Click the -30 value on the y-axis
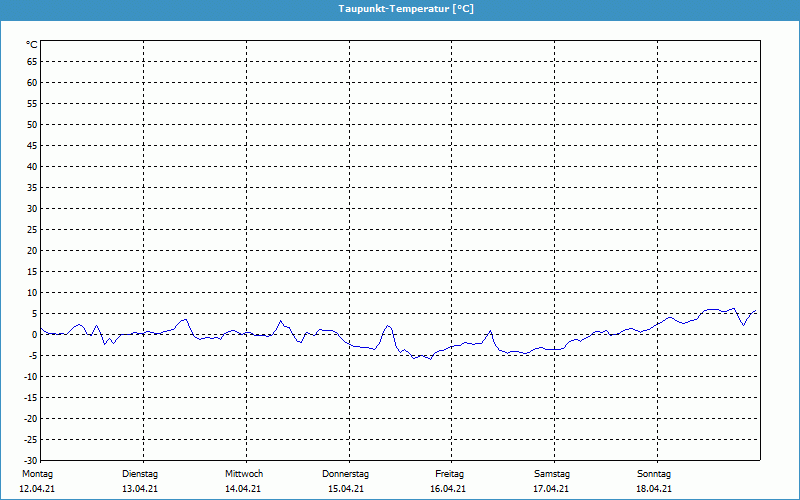The height and width of the screenshot is (500, 800). (x=31, y=461)
